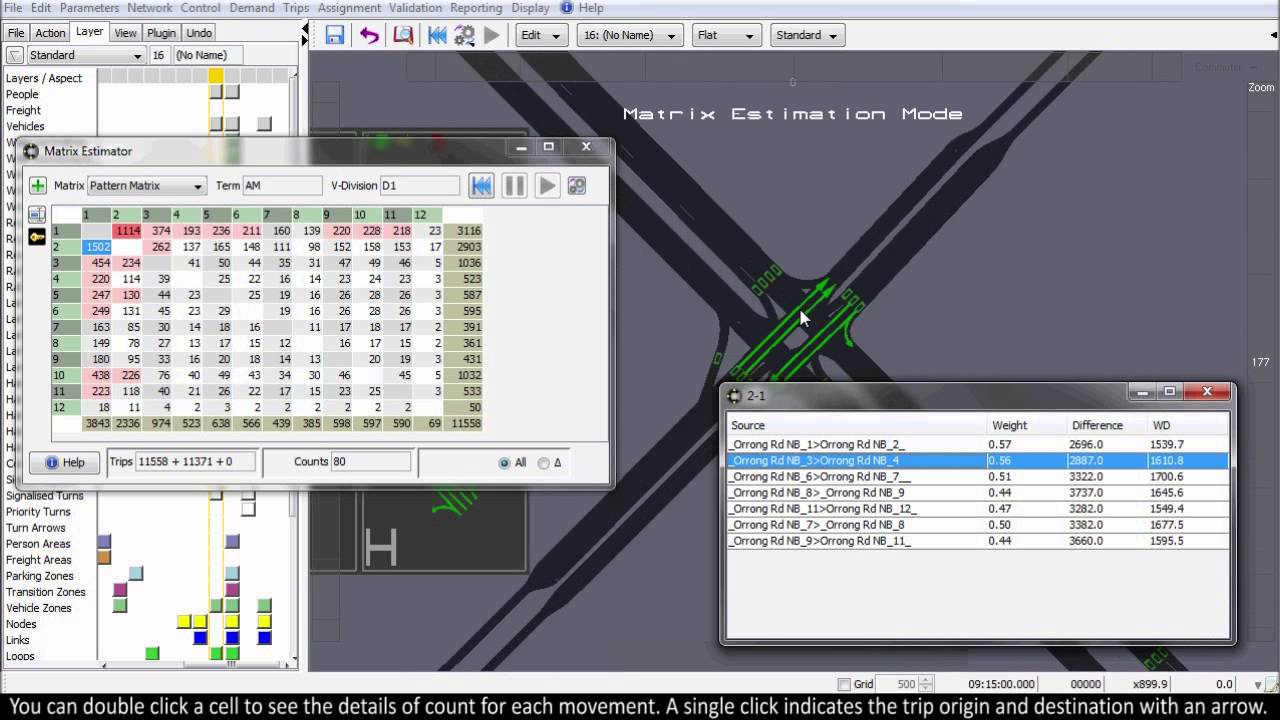Toggle the orange Freight Areas layer square
Image resolution: width=1280 pixels, height=720 pixels.
104,559
